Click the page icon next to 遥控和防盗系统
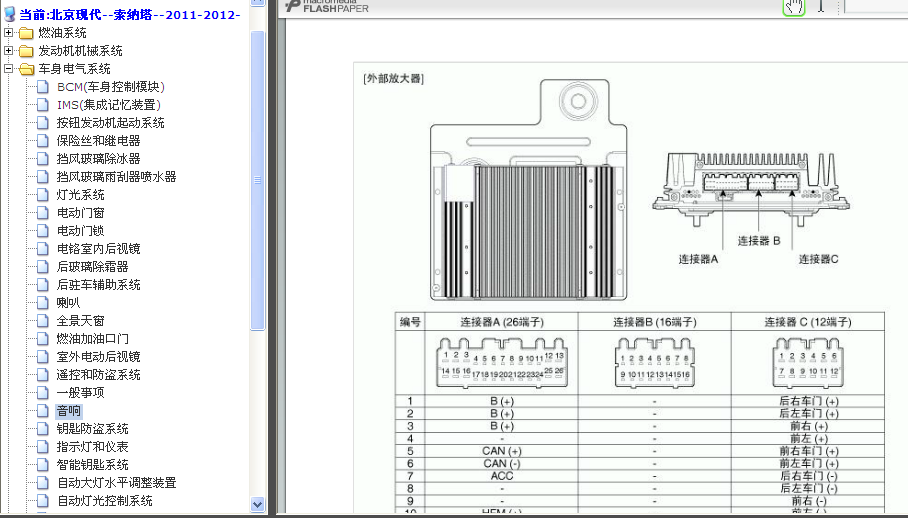The image size is (908, 518). pyautogui.click(x=42, y=374)
